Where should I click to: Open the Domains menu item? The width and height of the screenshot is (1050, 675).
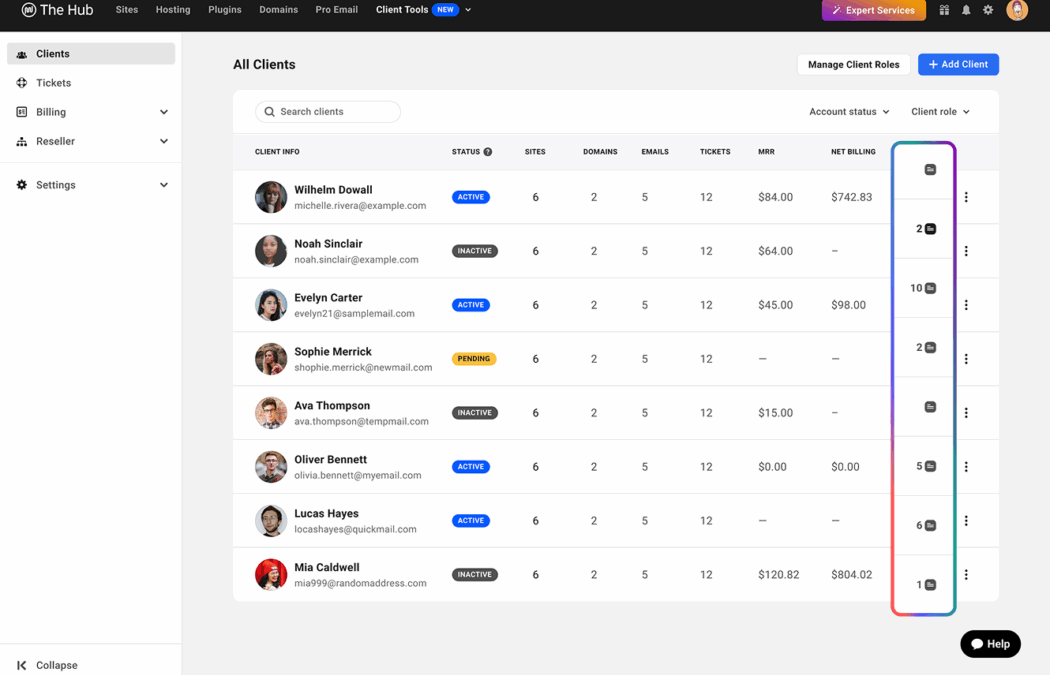[278, 10]
